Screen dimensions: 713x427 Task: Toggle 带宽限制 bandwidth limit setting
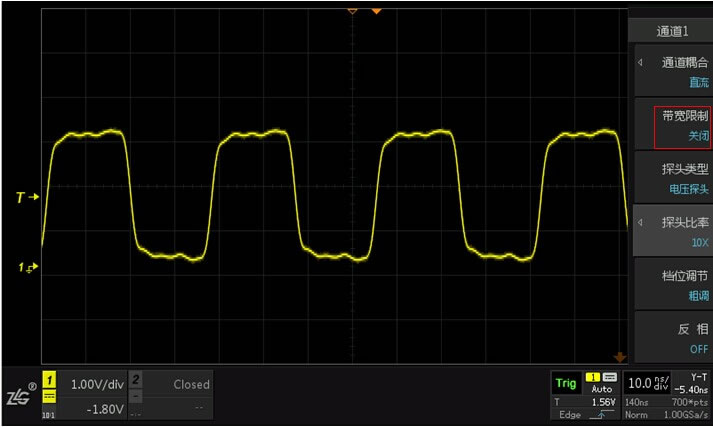tap(683, 125)
